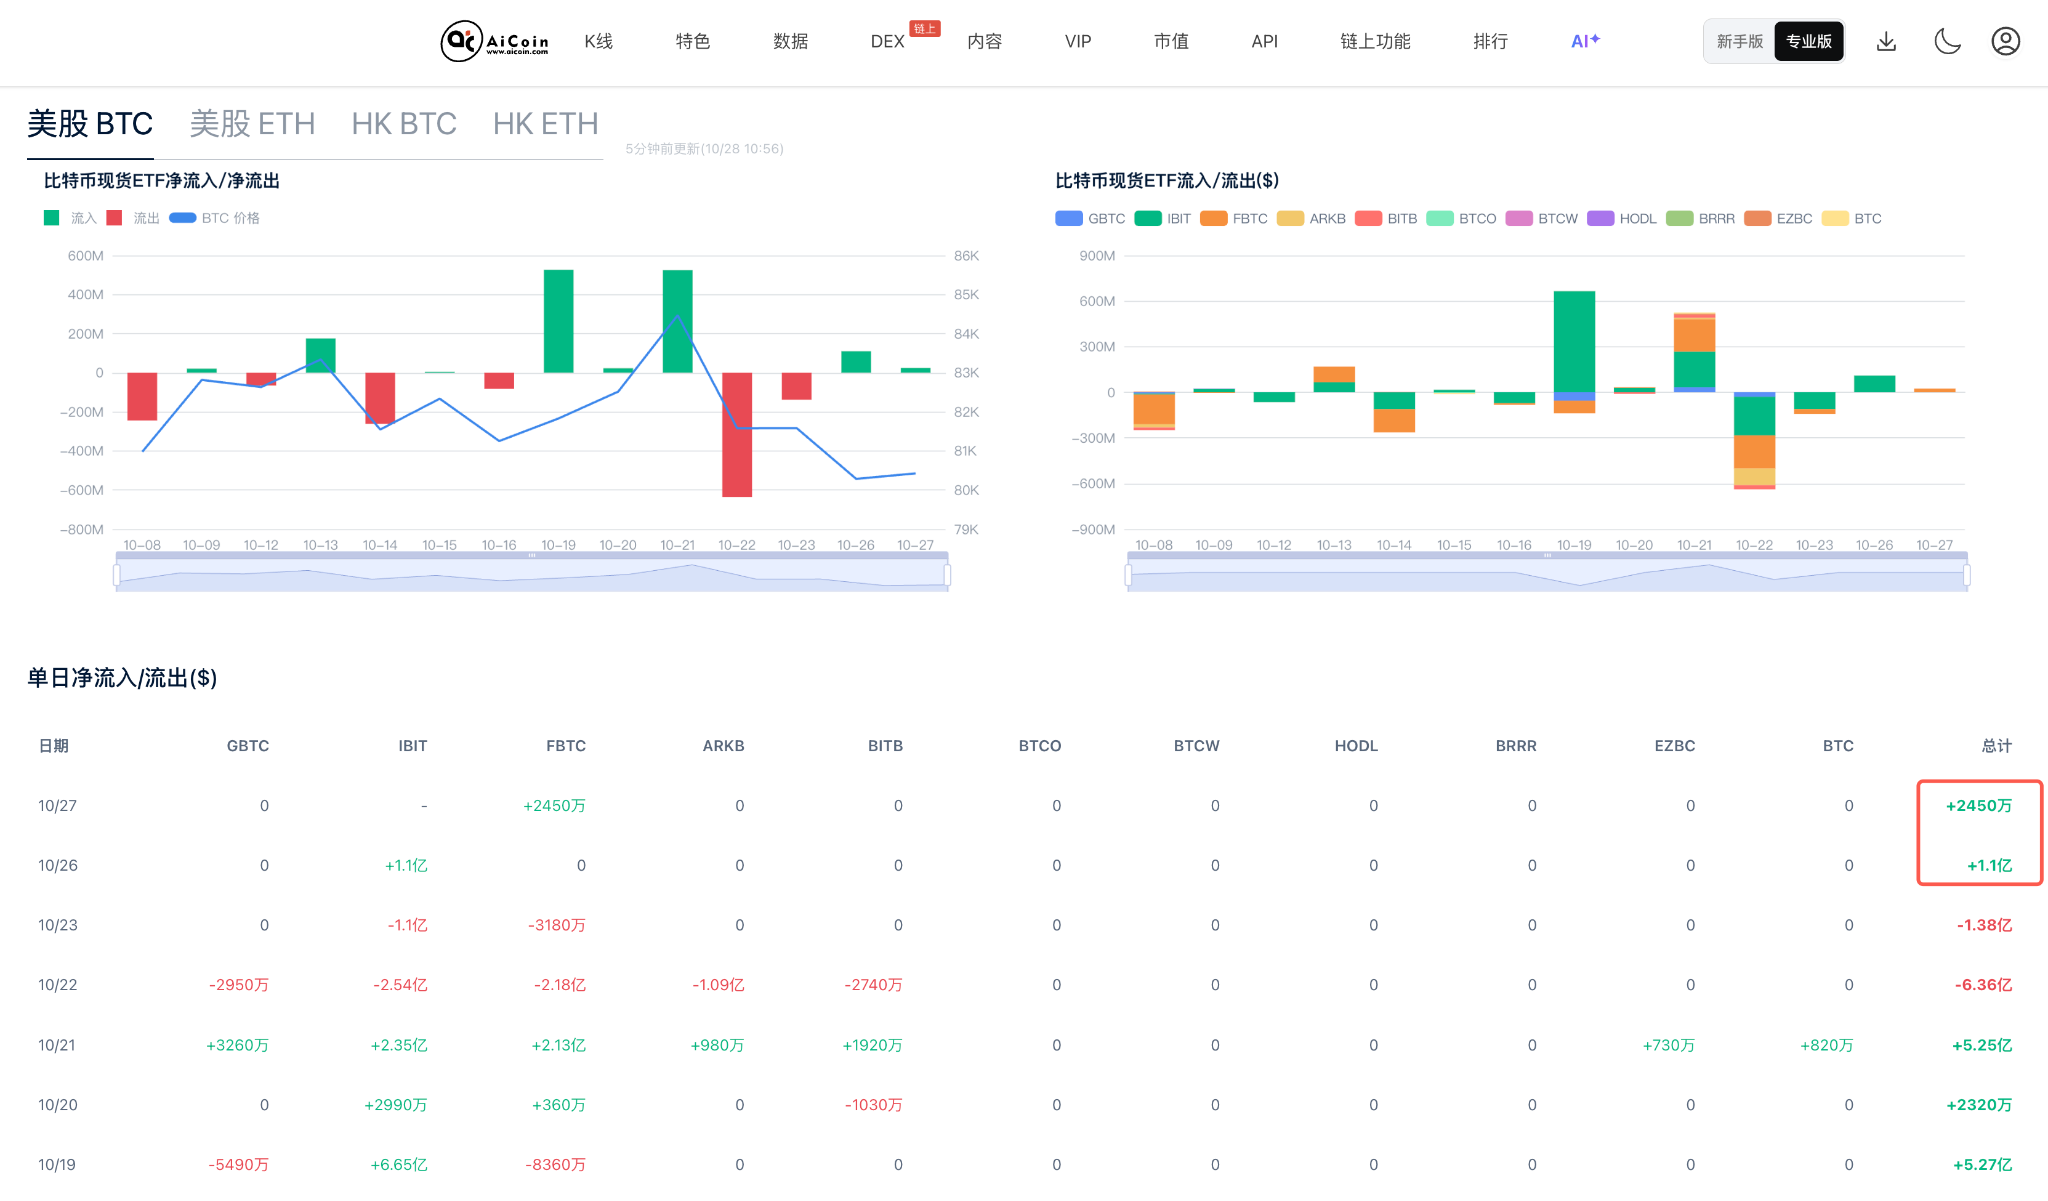Viewport: 2048px width, 1201px height.
Task: Select the 美股 BTC tab
Action: tap(90, 123)
